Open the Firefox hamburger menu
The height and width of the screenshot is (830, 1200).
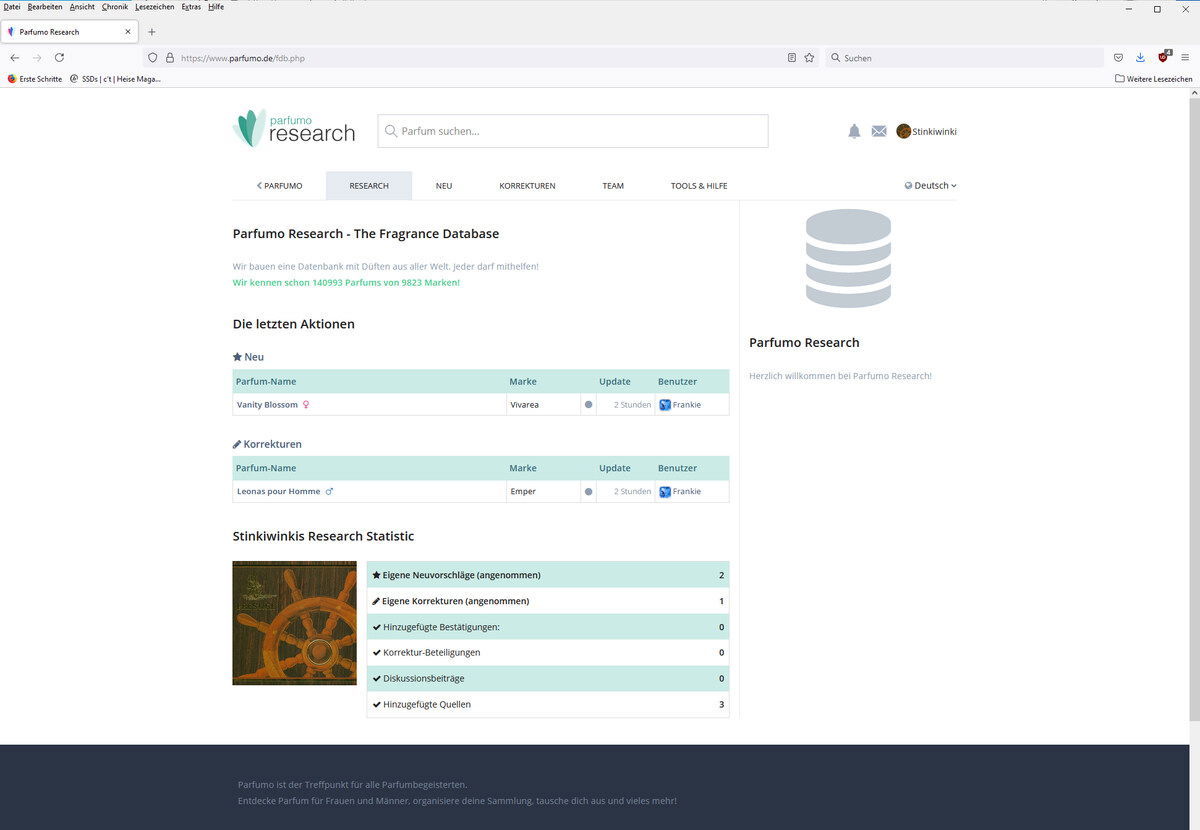1185,58
